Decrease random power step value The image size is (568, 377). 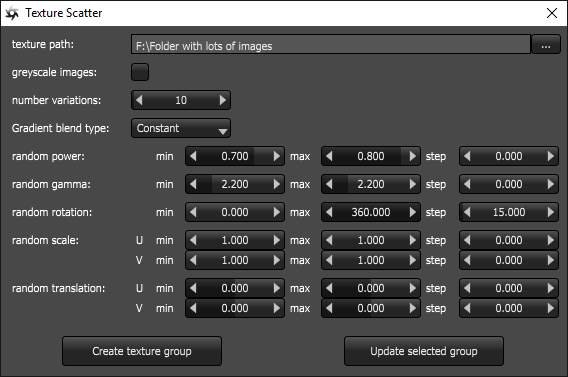(467, 156)
